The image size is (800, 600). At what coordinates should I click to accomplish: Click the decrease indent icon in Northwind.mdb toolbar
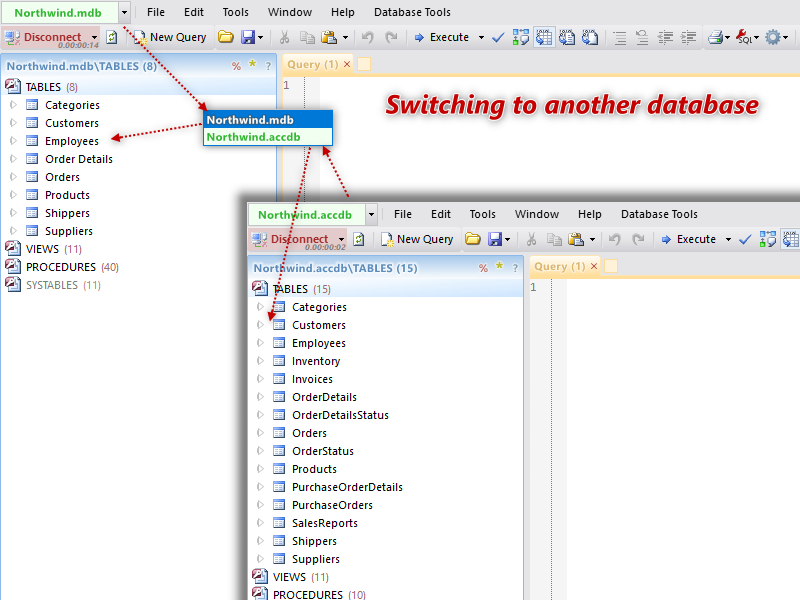point(665,37)
